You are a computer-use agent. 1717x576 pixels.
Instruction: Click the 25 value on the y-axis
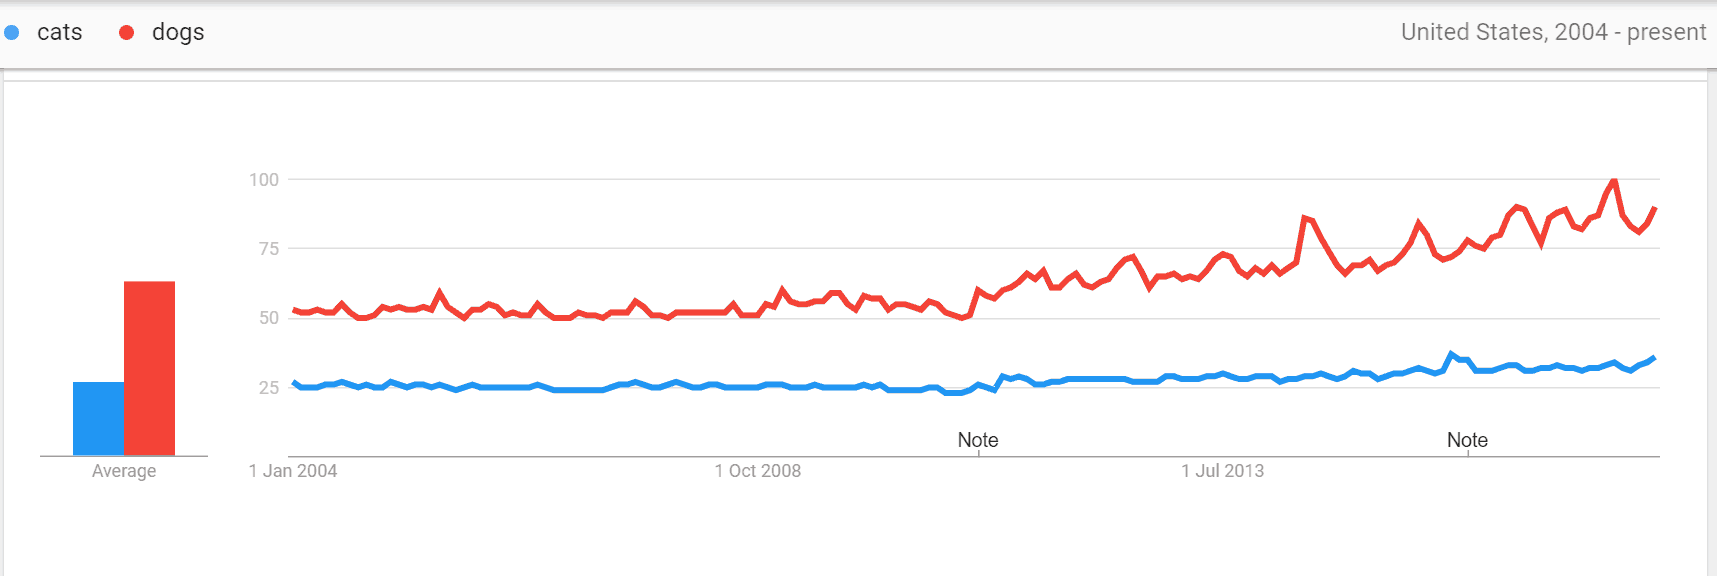pos(269,387)
